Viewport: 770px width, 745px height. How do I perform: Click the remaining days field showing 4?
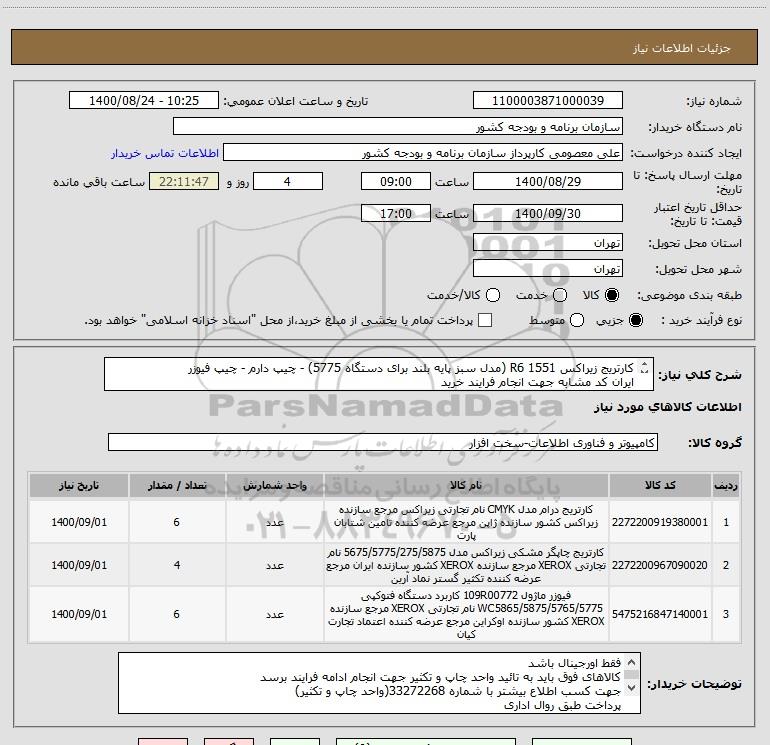pos(288,182)
